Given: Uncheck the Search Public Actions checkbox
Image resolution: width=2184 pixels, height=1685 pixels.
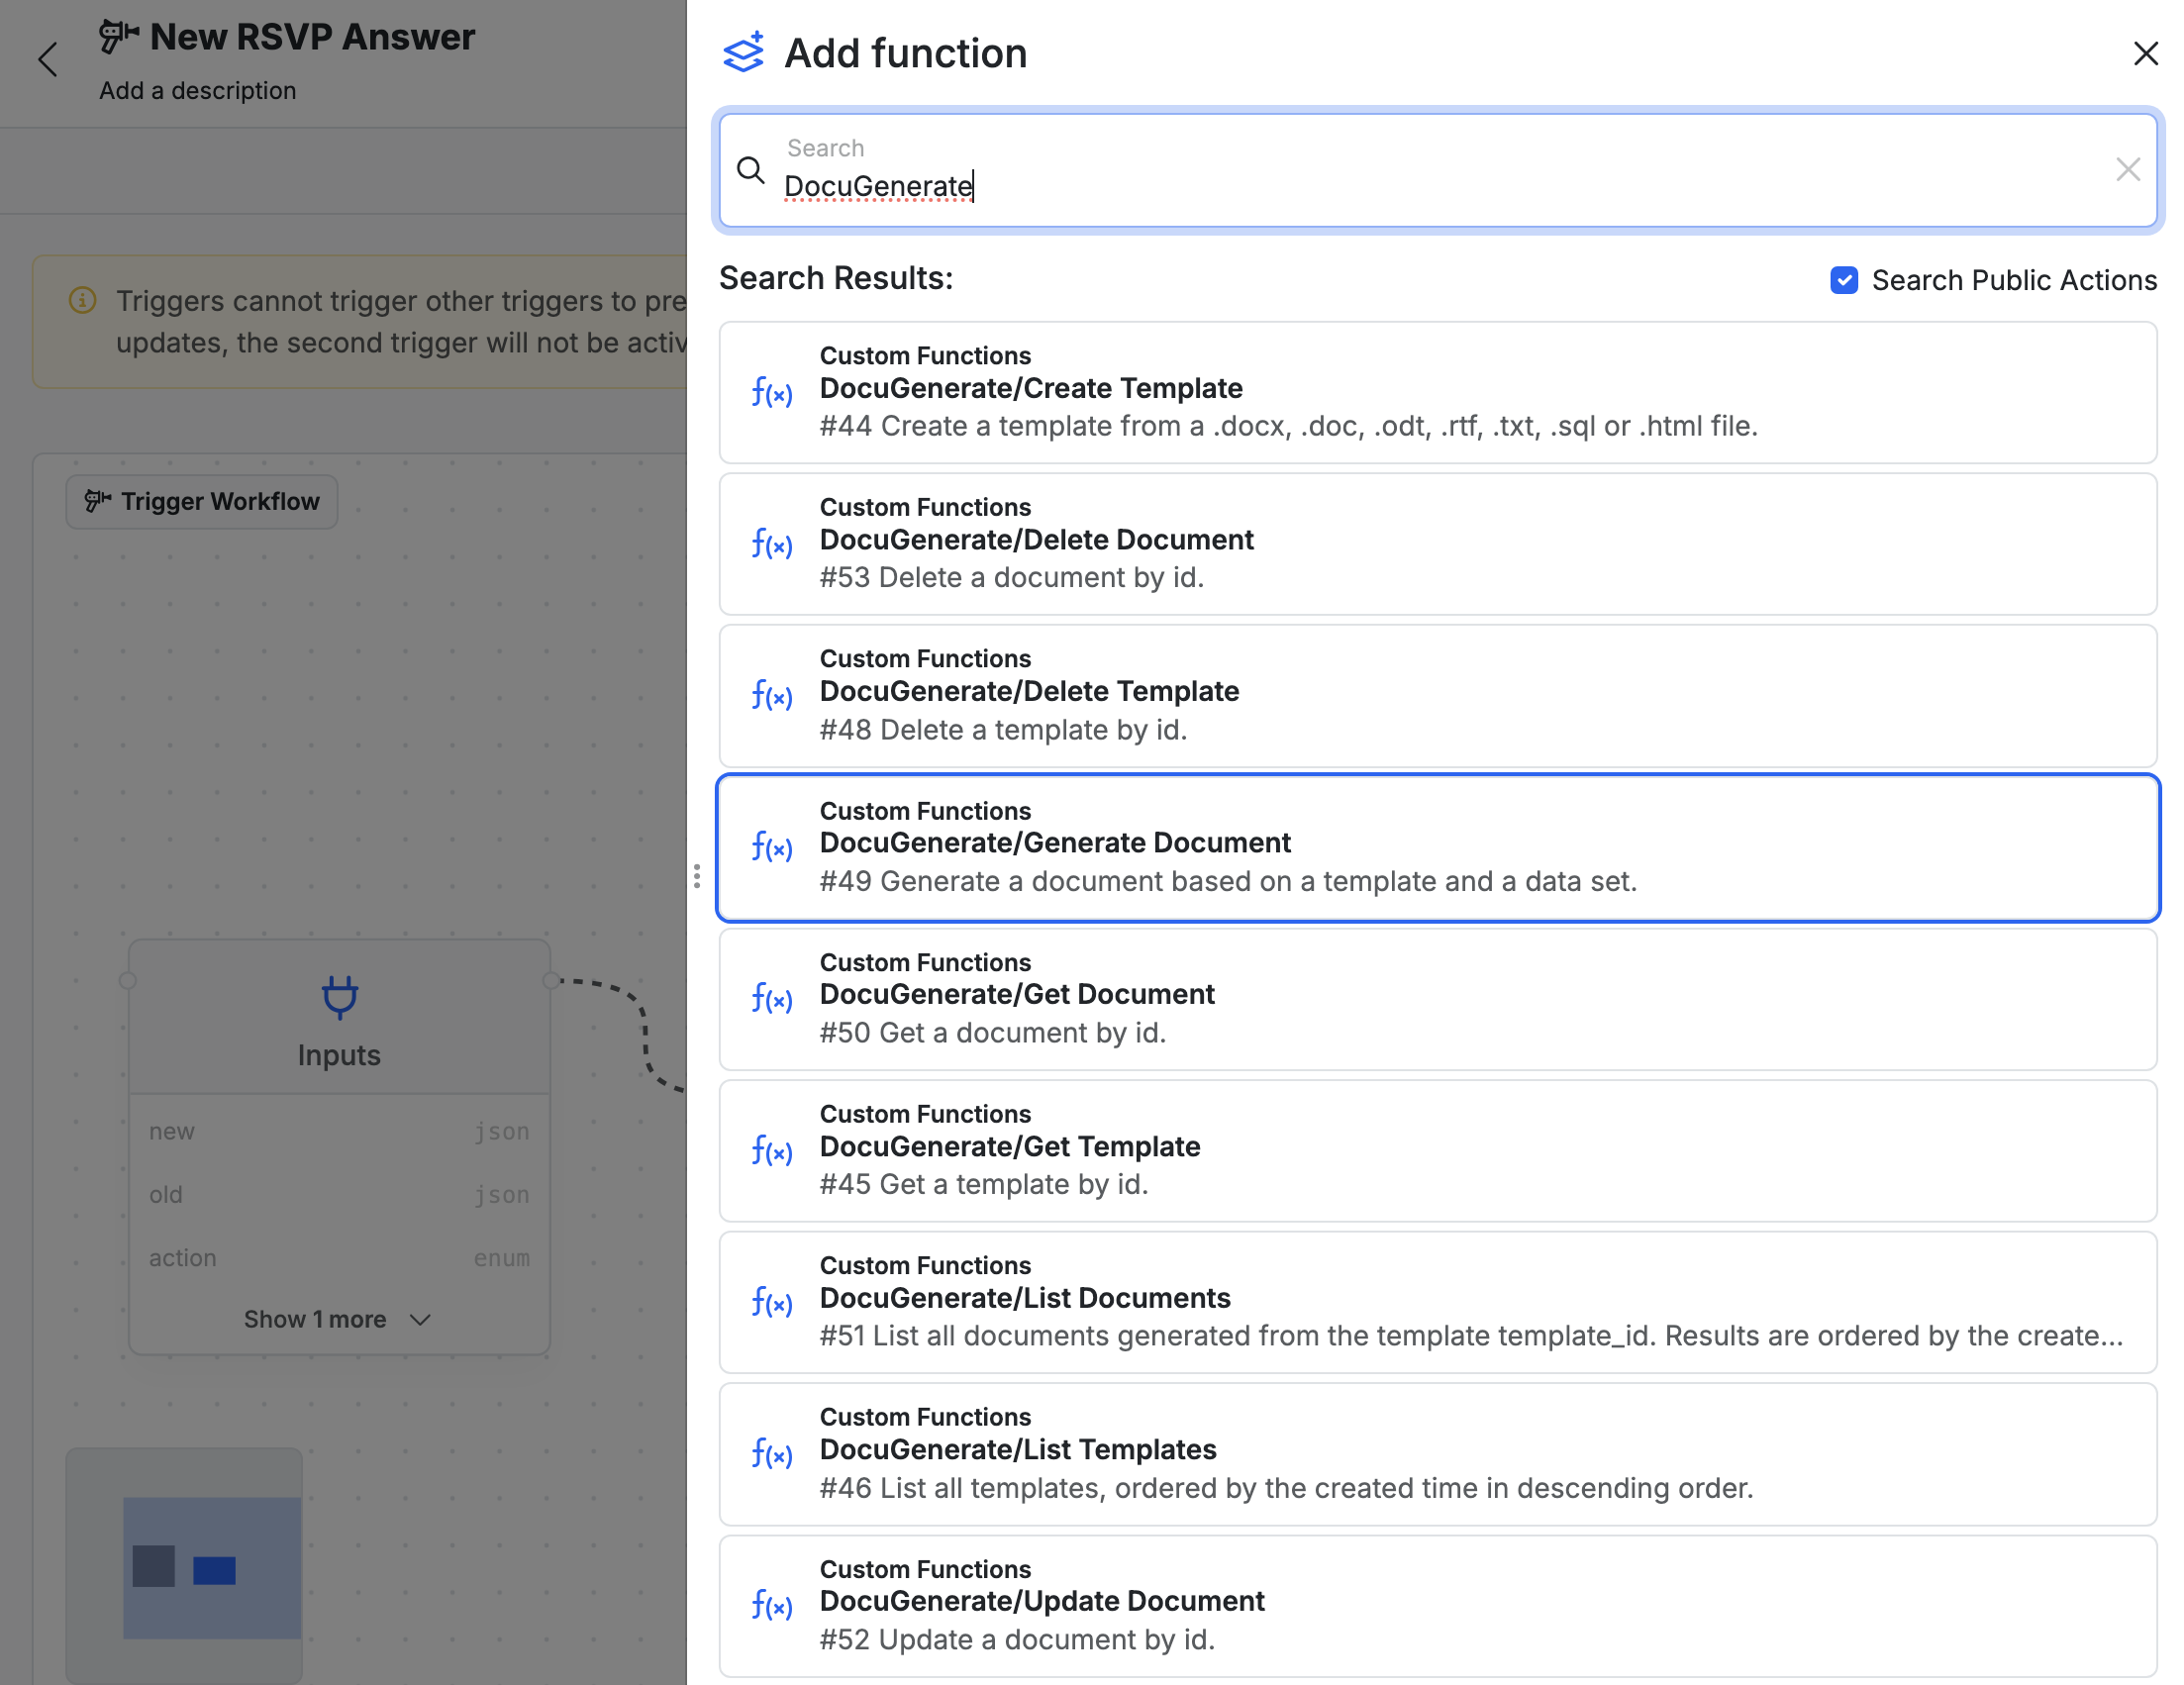Looking at the screenshot, I should (1845, 281).
